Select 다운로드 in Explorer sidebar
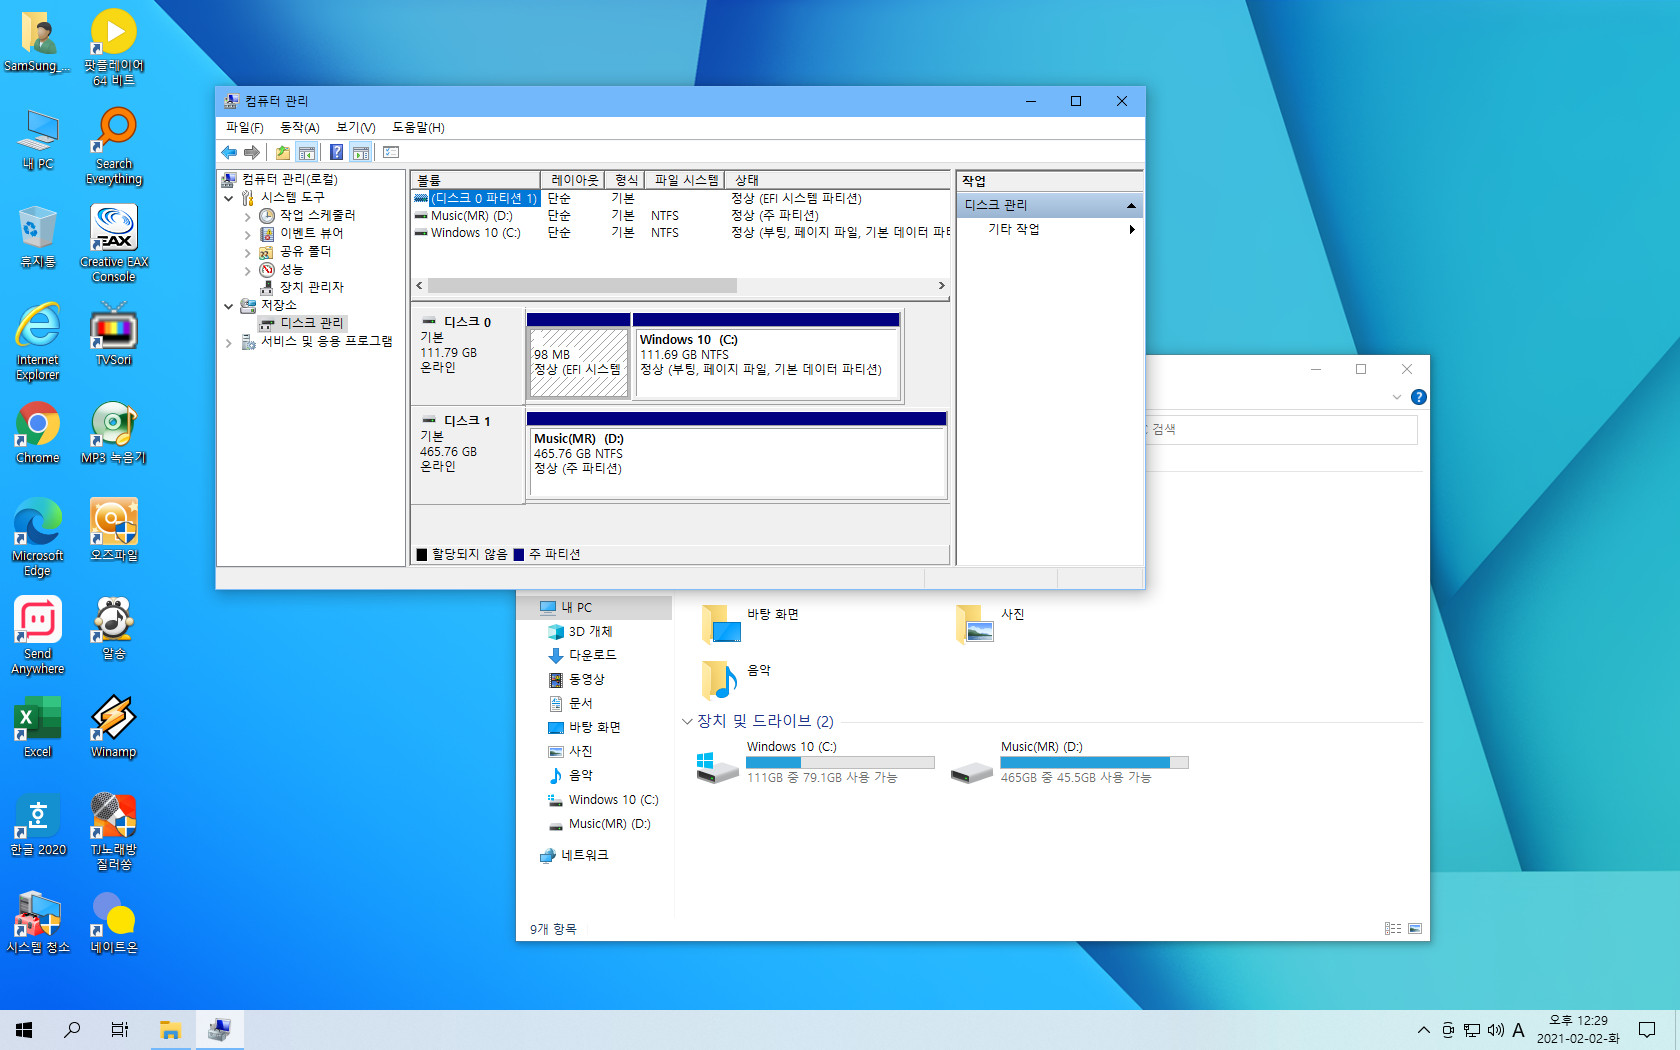 pyautogui.click(x=582, y=656)
